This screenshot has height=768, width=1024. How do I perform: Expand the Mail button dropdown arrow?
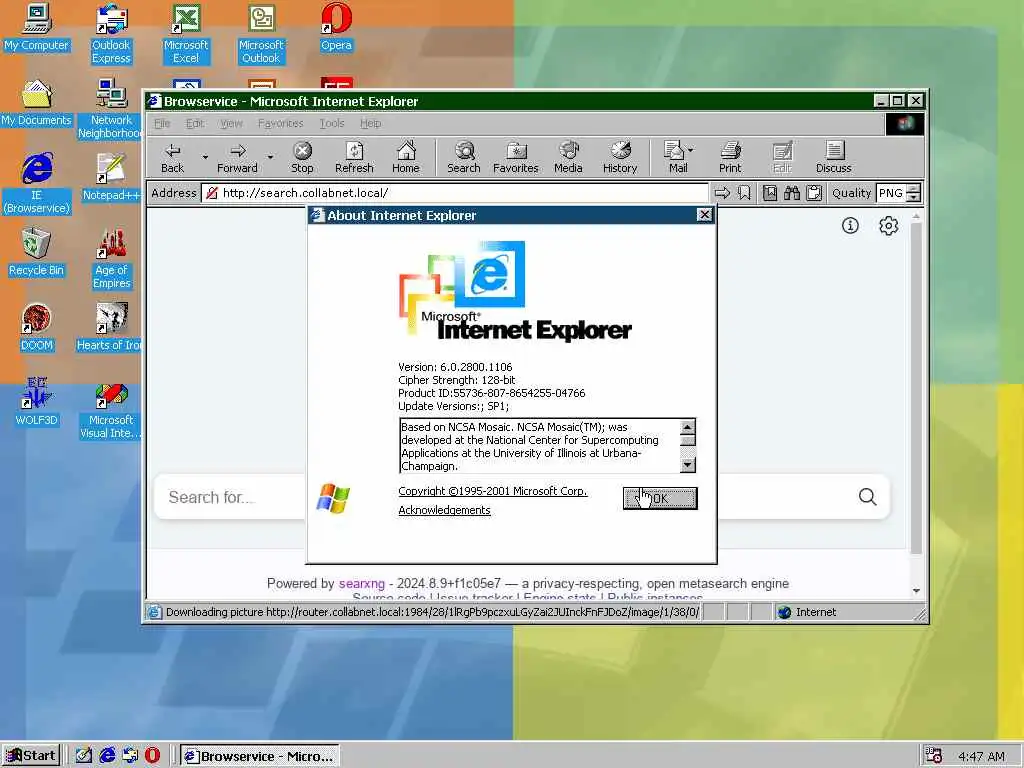[691, 150]
